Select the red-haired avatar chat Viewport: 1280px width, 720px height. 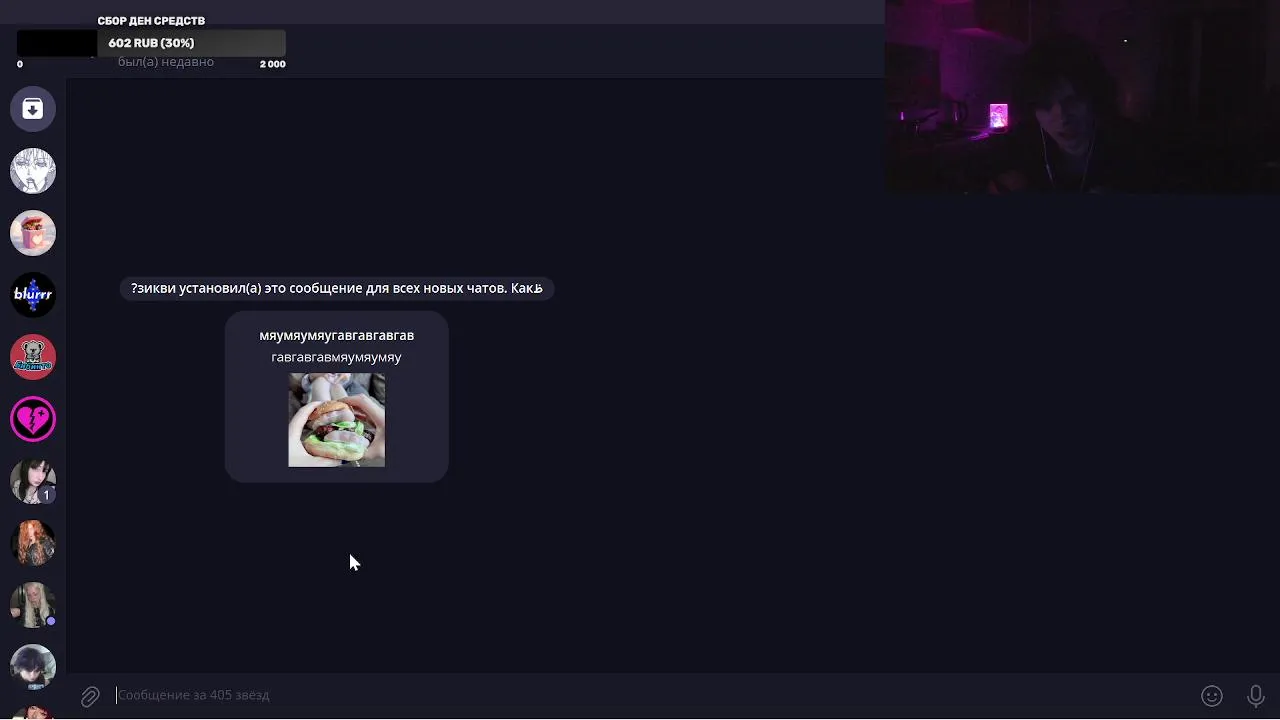tap(33, 543)
